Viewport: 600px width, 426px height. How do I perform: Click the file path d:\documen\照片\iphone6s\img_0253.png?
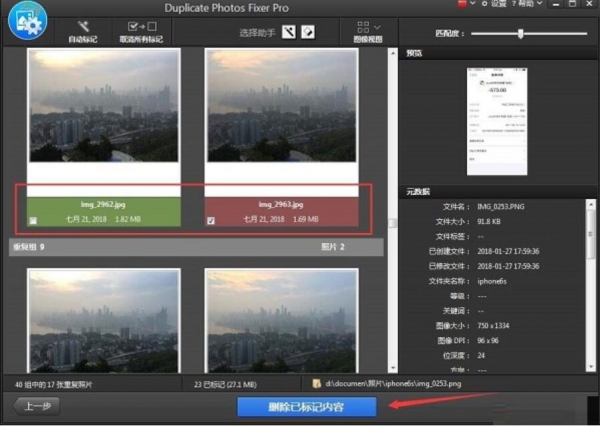pyautogui.click(x=393, y=384)
